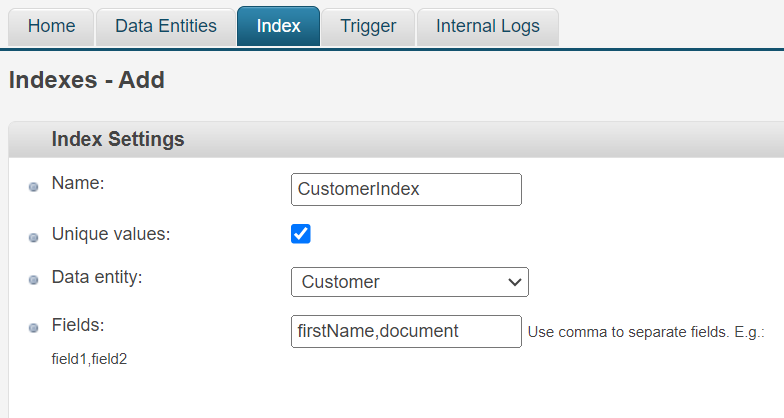Expand the Data entity dropdown showing Customer
This screenshot has height=418, width=784.
coord(409,282)
